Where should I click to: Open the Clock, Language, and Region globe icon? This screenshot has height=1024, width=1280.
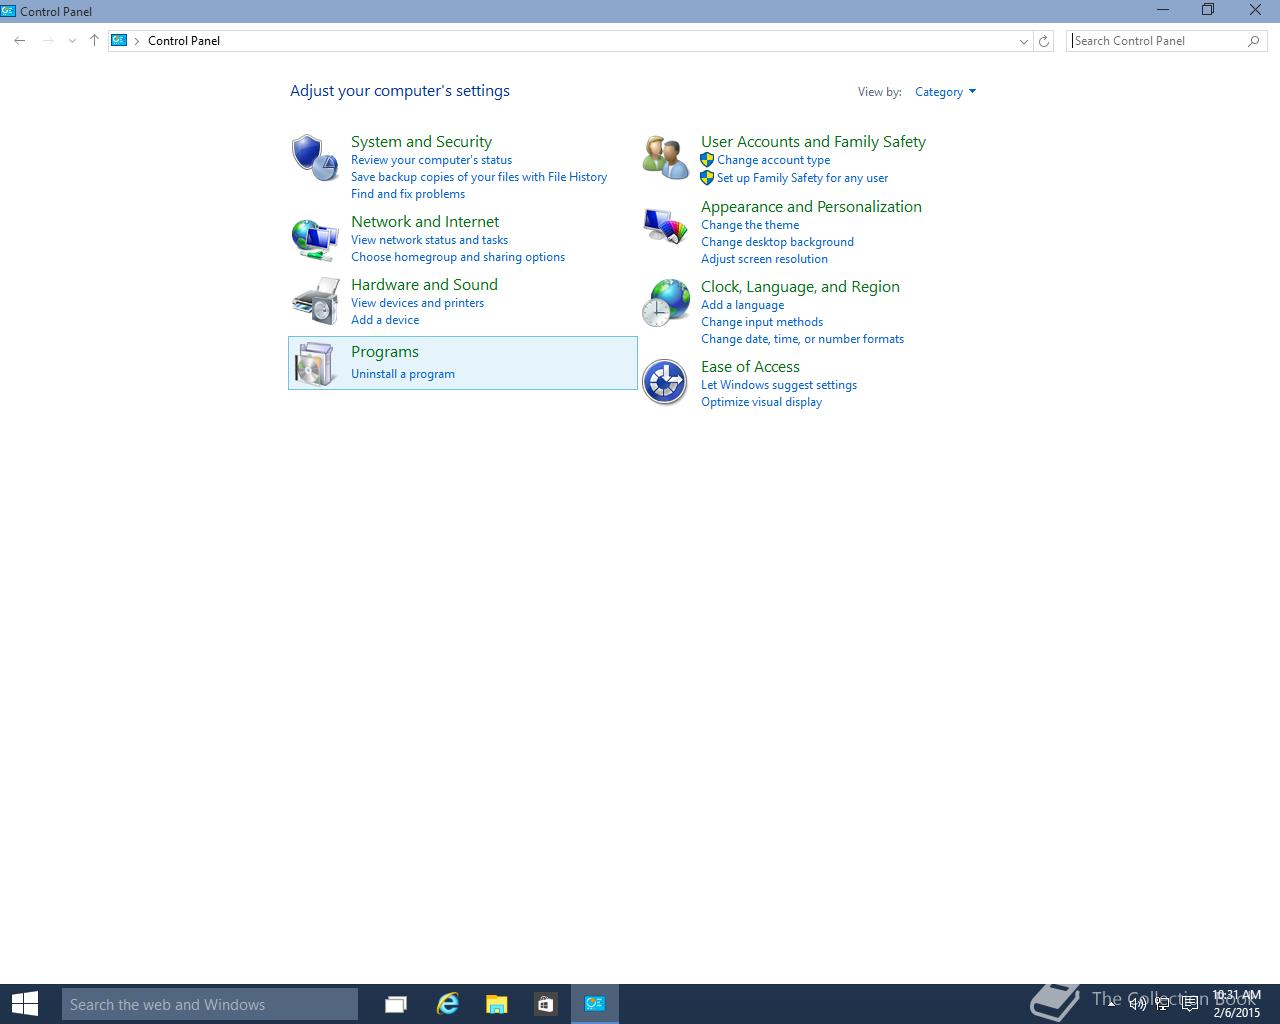(665, 303)
